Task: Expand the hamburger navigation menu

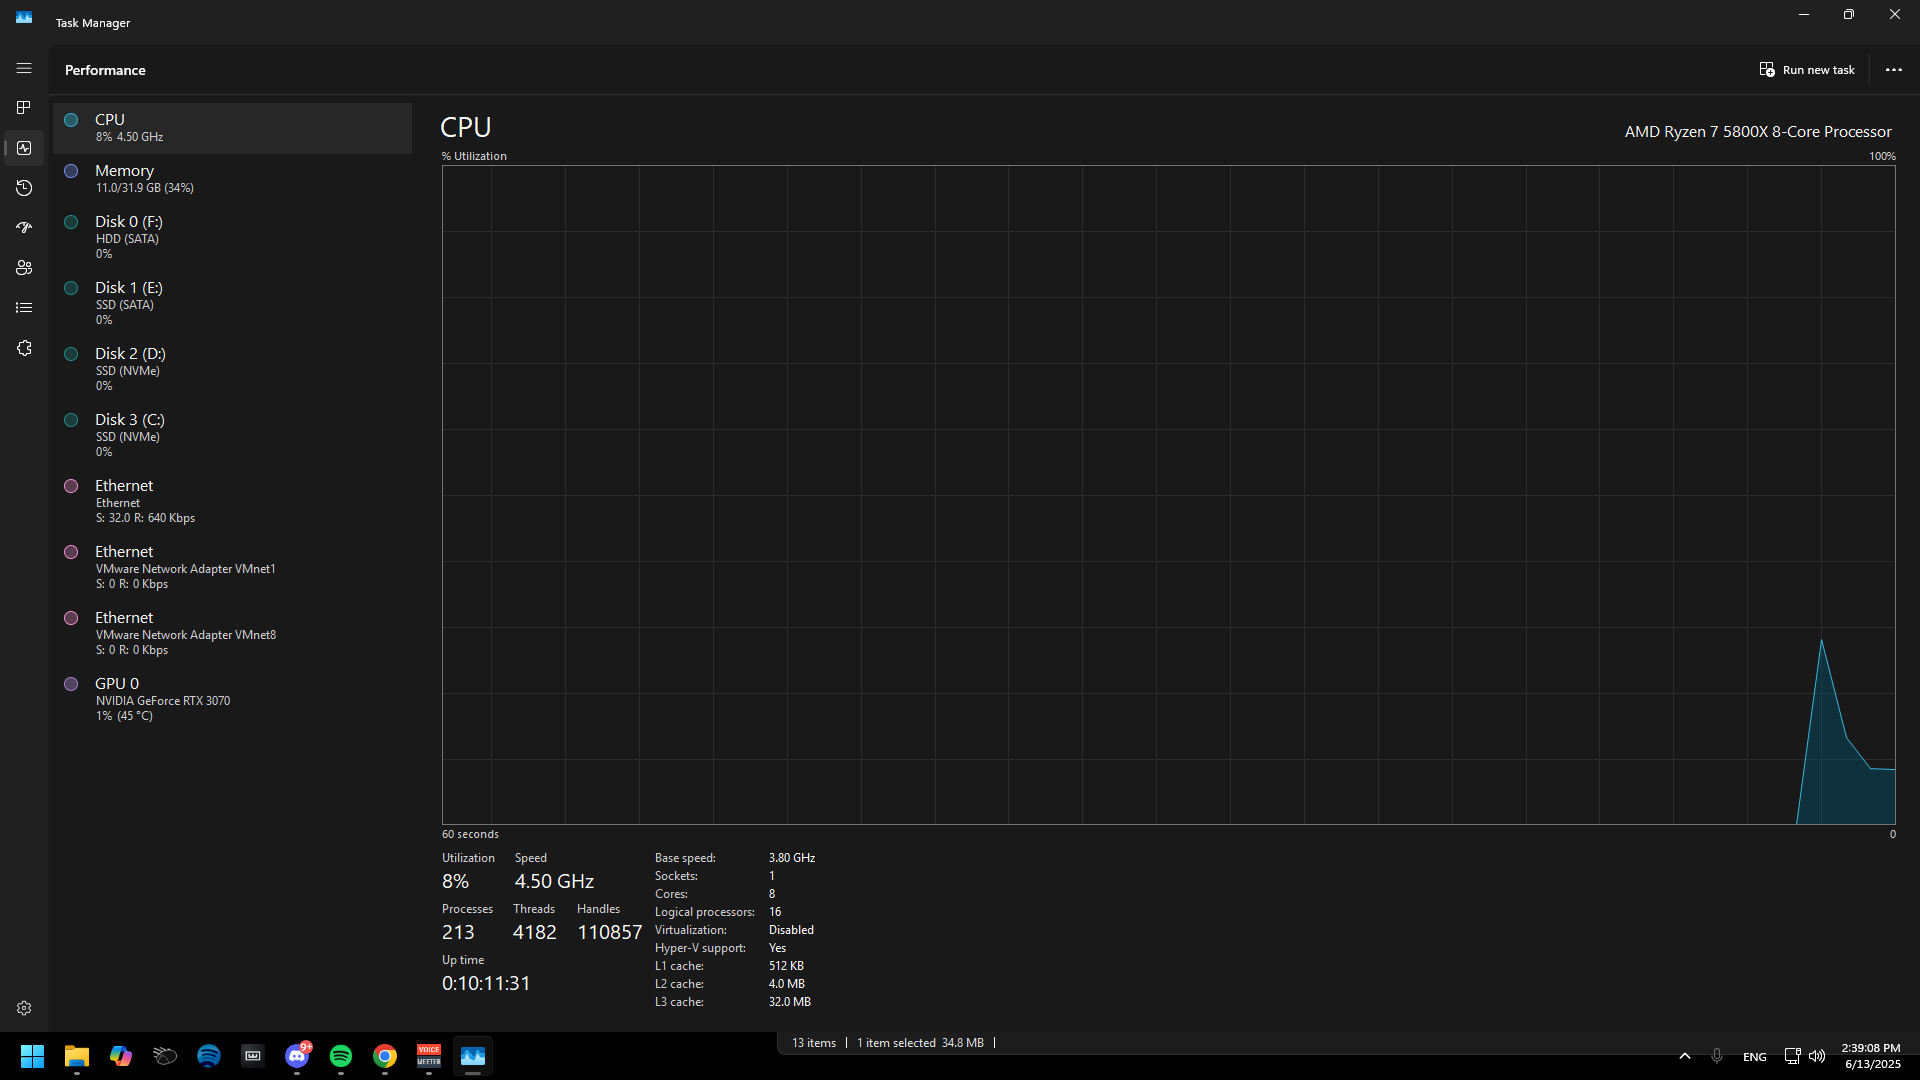Action: tap(24, 68)
